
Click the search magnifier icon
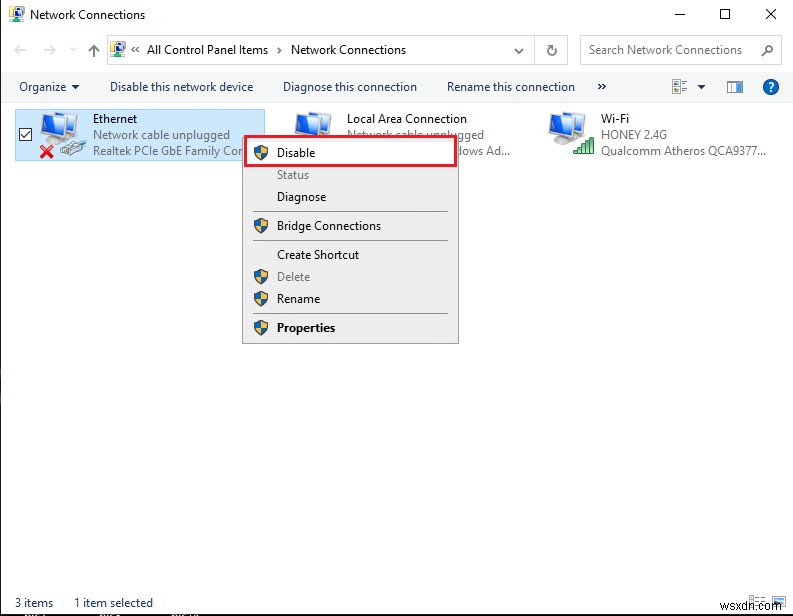coord(767,50)
